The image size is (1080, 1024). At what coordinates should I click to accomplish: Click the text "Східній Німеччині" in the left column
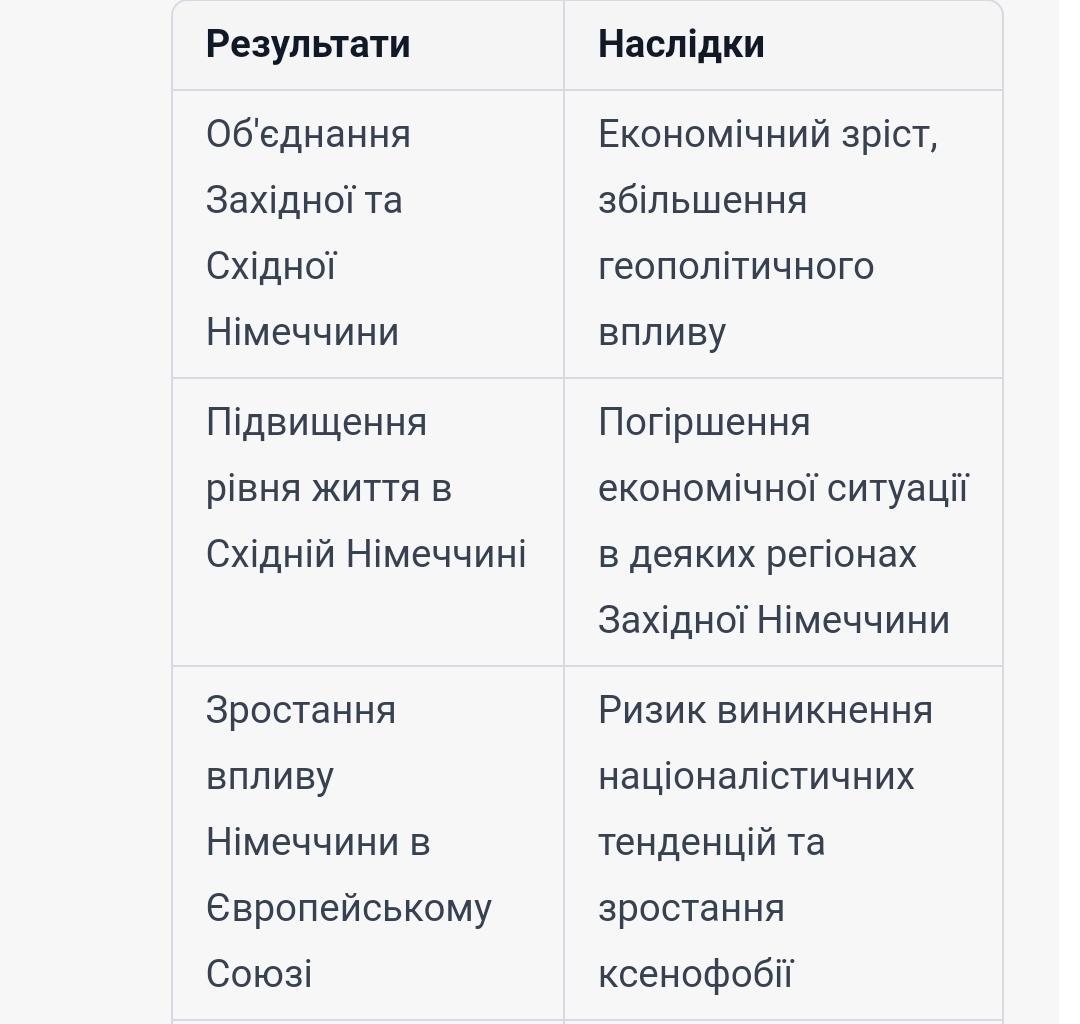coord(366,554)
